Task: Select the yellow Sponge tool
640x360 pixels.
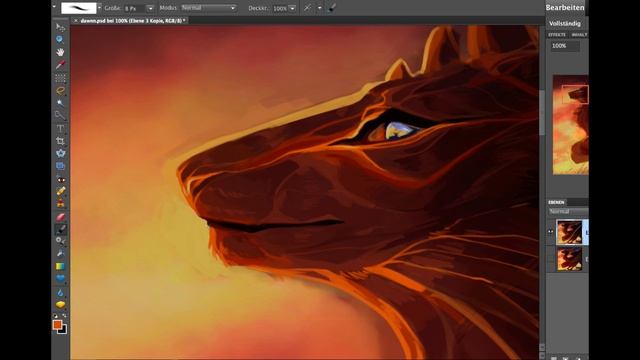Action: tap(60, 304)
